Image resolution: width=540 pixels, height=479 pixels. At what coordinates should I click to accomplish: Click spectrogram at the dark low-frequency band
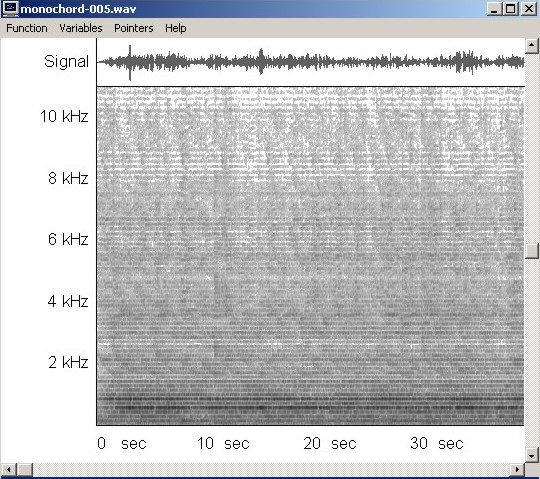[310, 407]
